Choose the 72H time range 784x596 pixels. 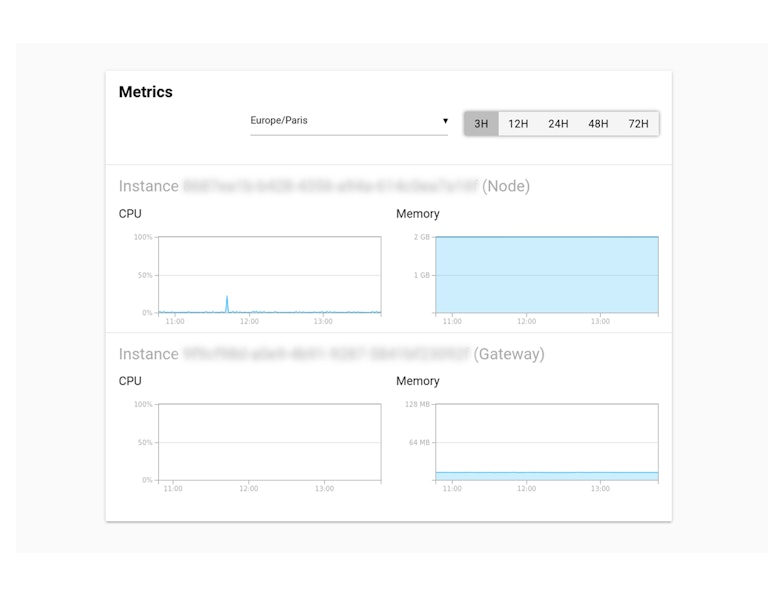tap(638, 124)
